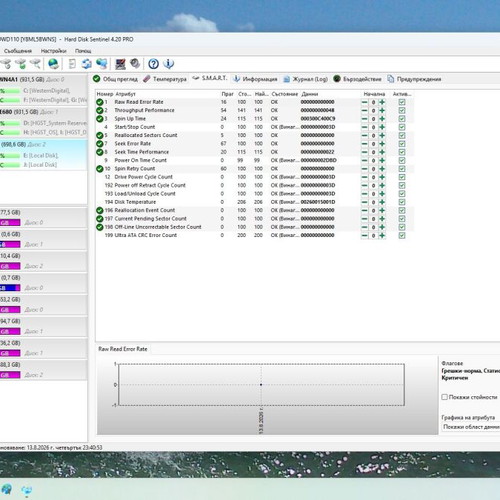Toggle active checkbox for Power On Time Count
This screenshot has width=500, height=500.
[402, 160]
